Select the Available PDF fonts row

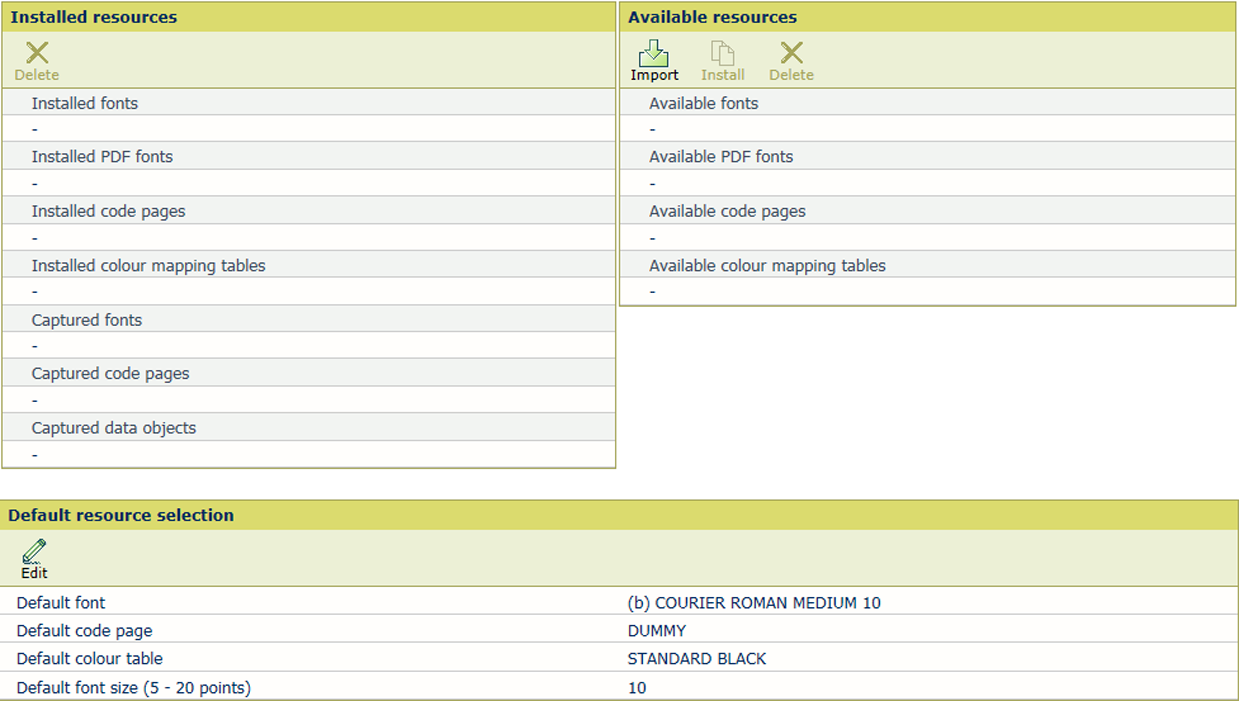pos(721,157)
